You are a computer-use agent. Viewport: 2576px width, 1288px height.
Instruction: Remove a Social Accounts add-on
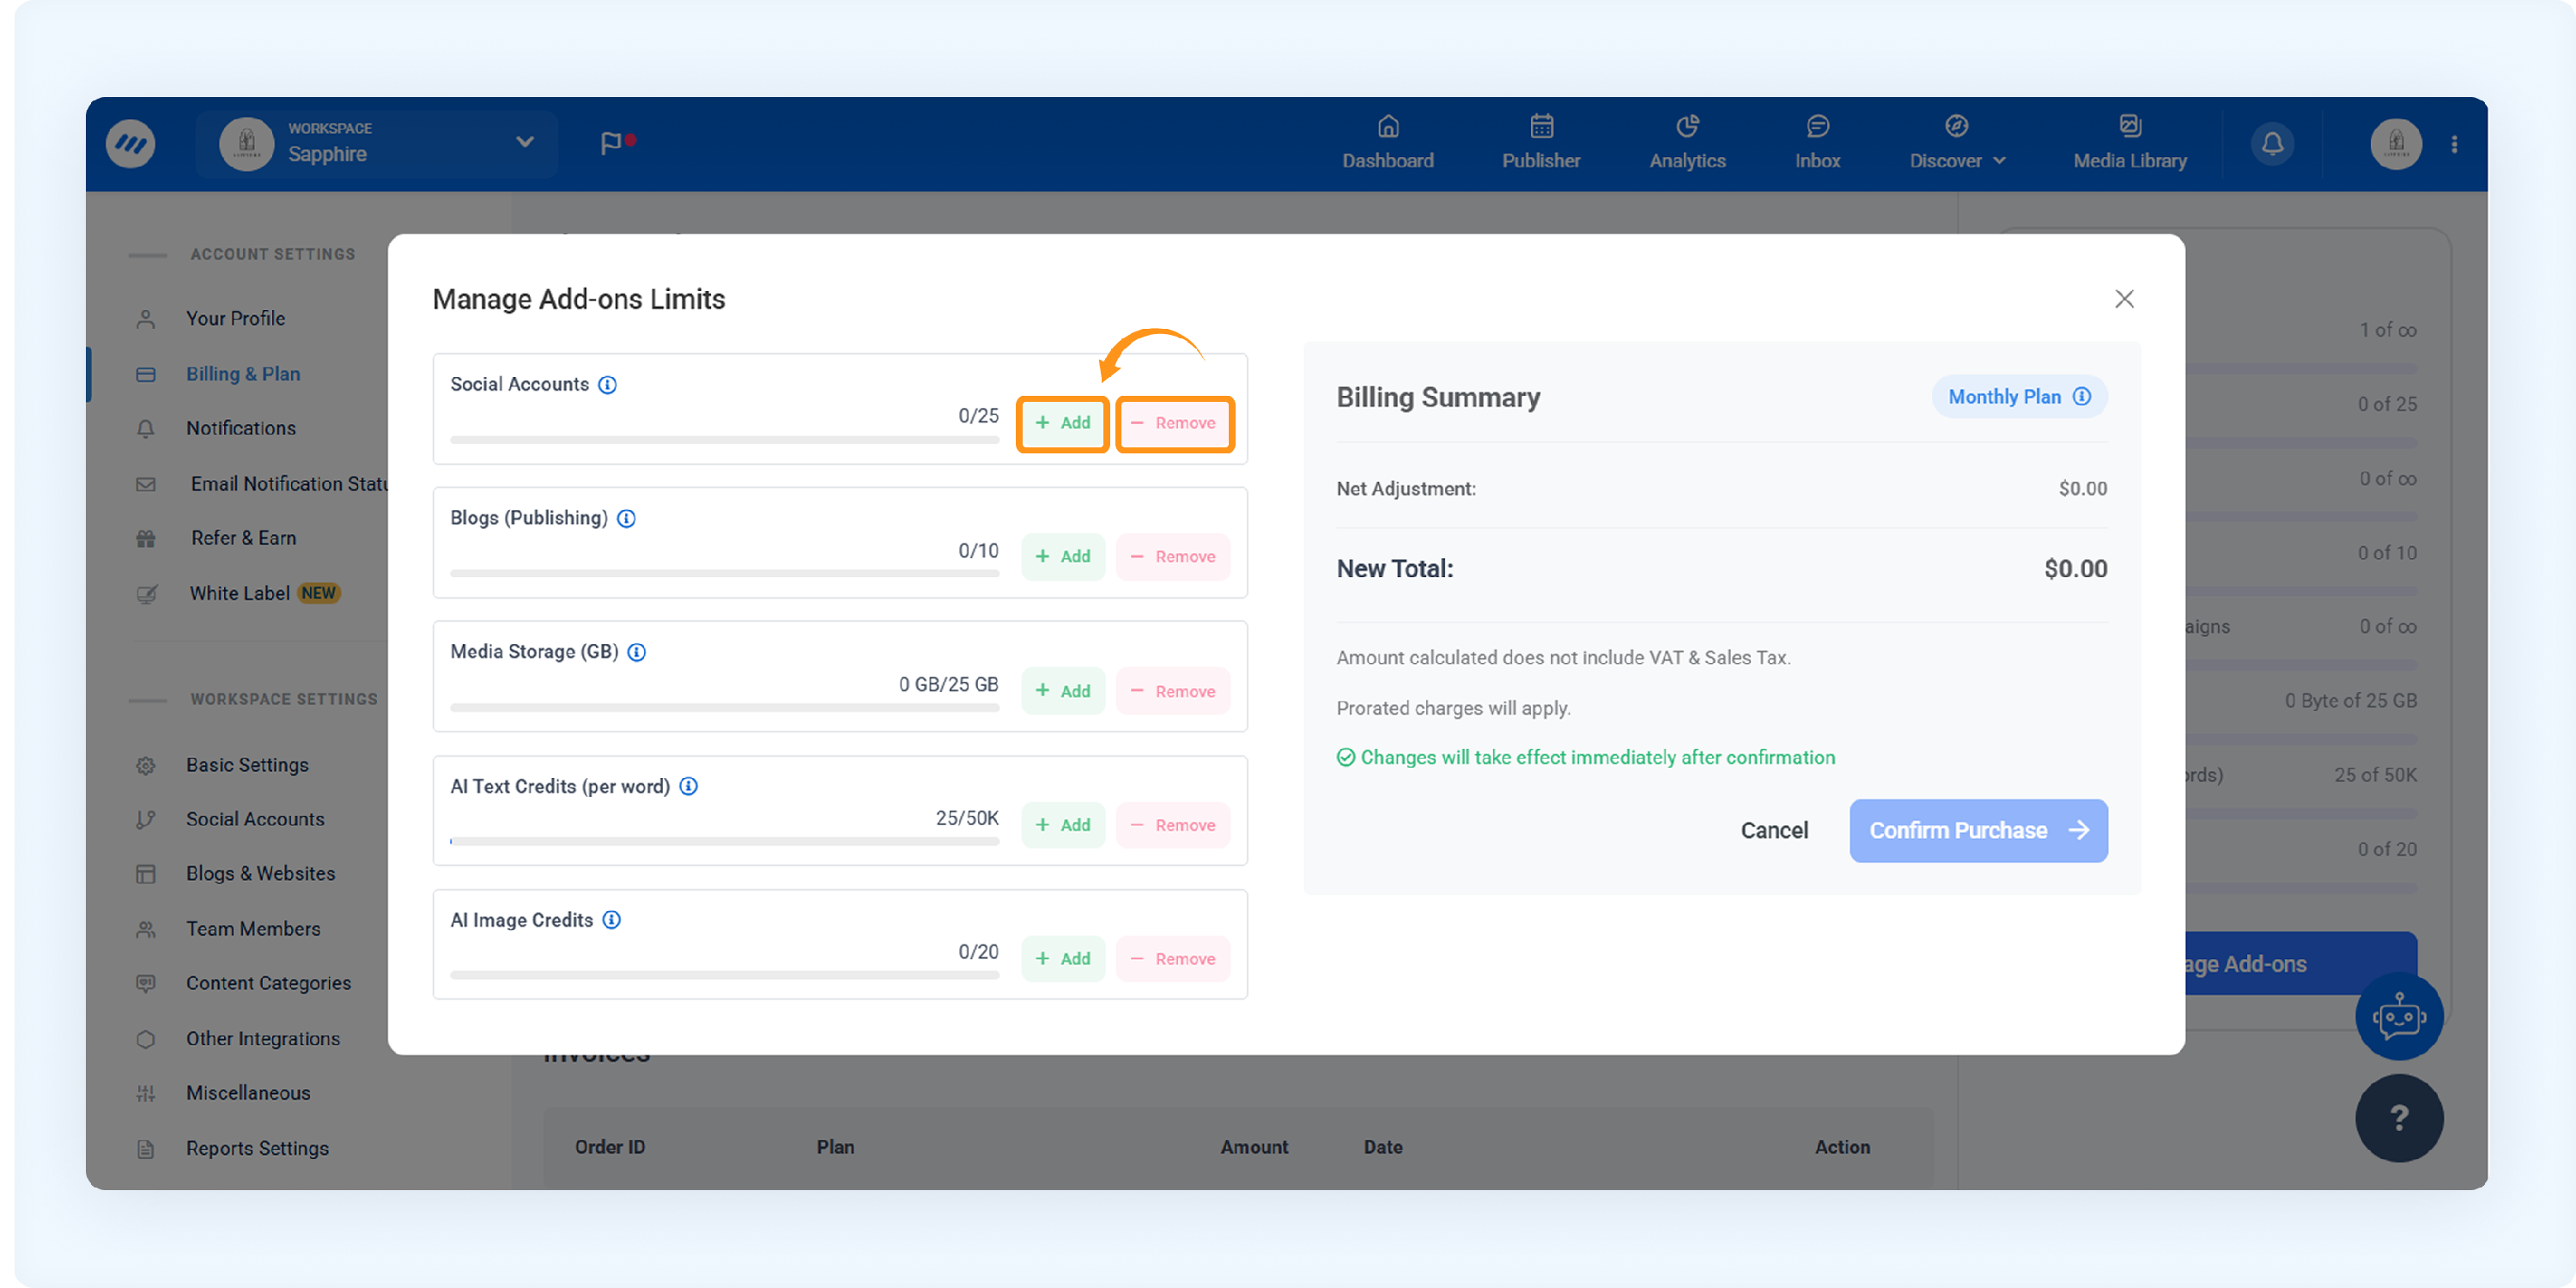(x=1174, y=423)
